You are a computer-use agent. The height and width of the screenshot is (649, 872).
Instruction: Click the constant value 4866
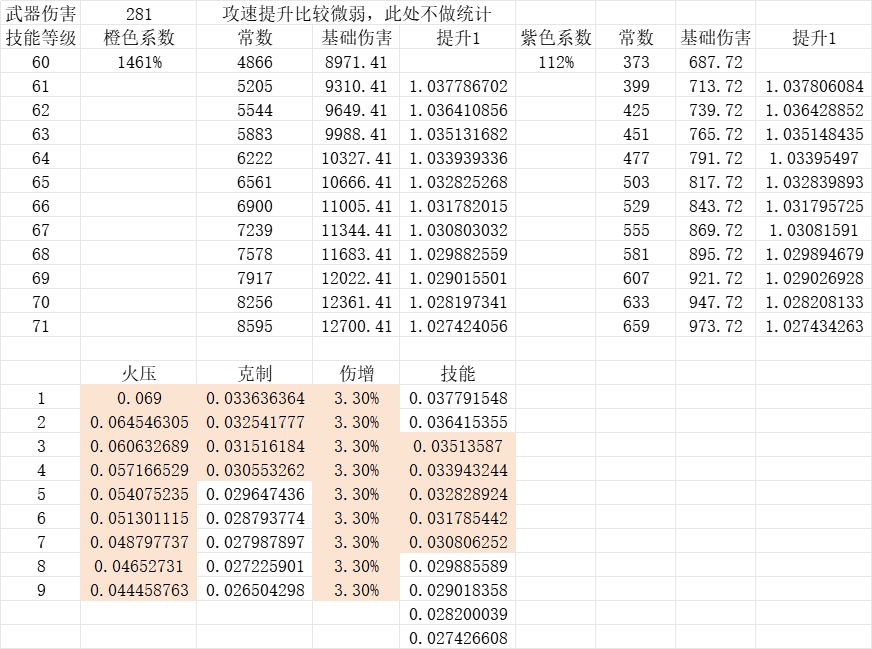tap(255, 62)
